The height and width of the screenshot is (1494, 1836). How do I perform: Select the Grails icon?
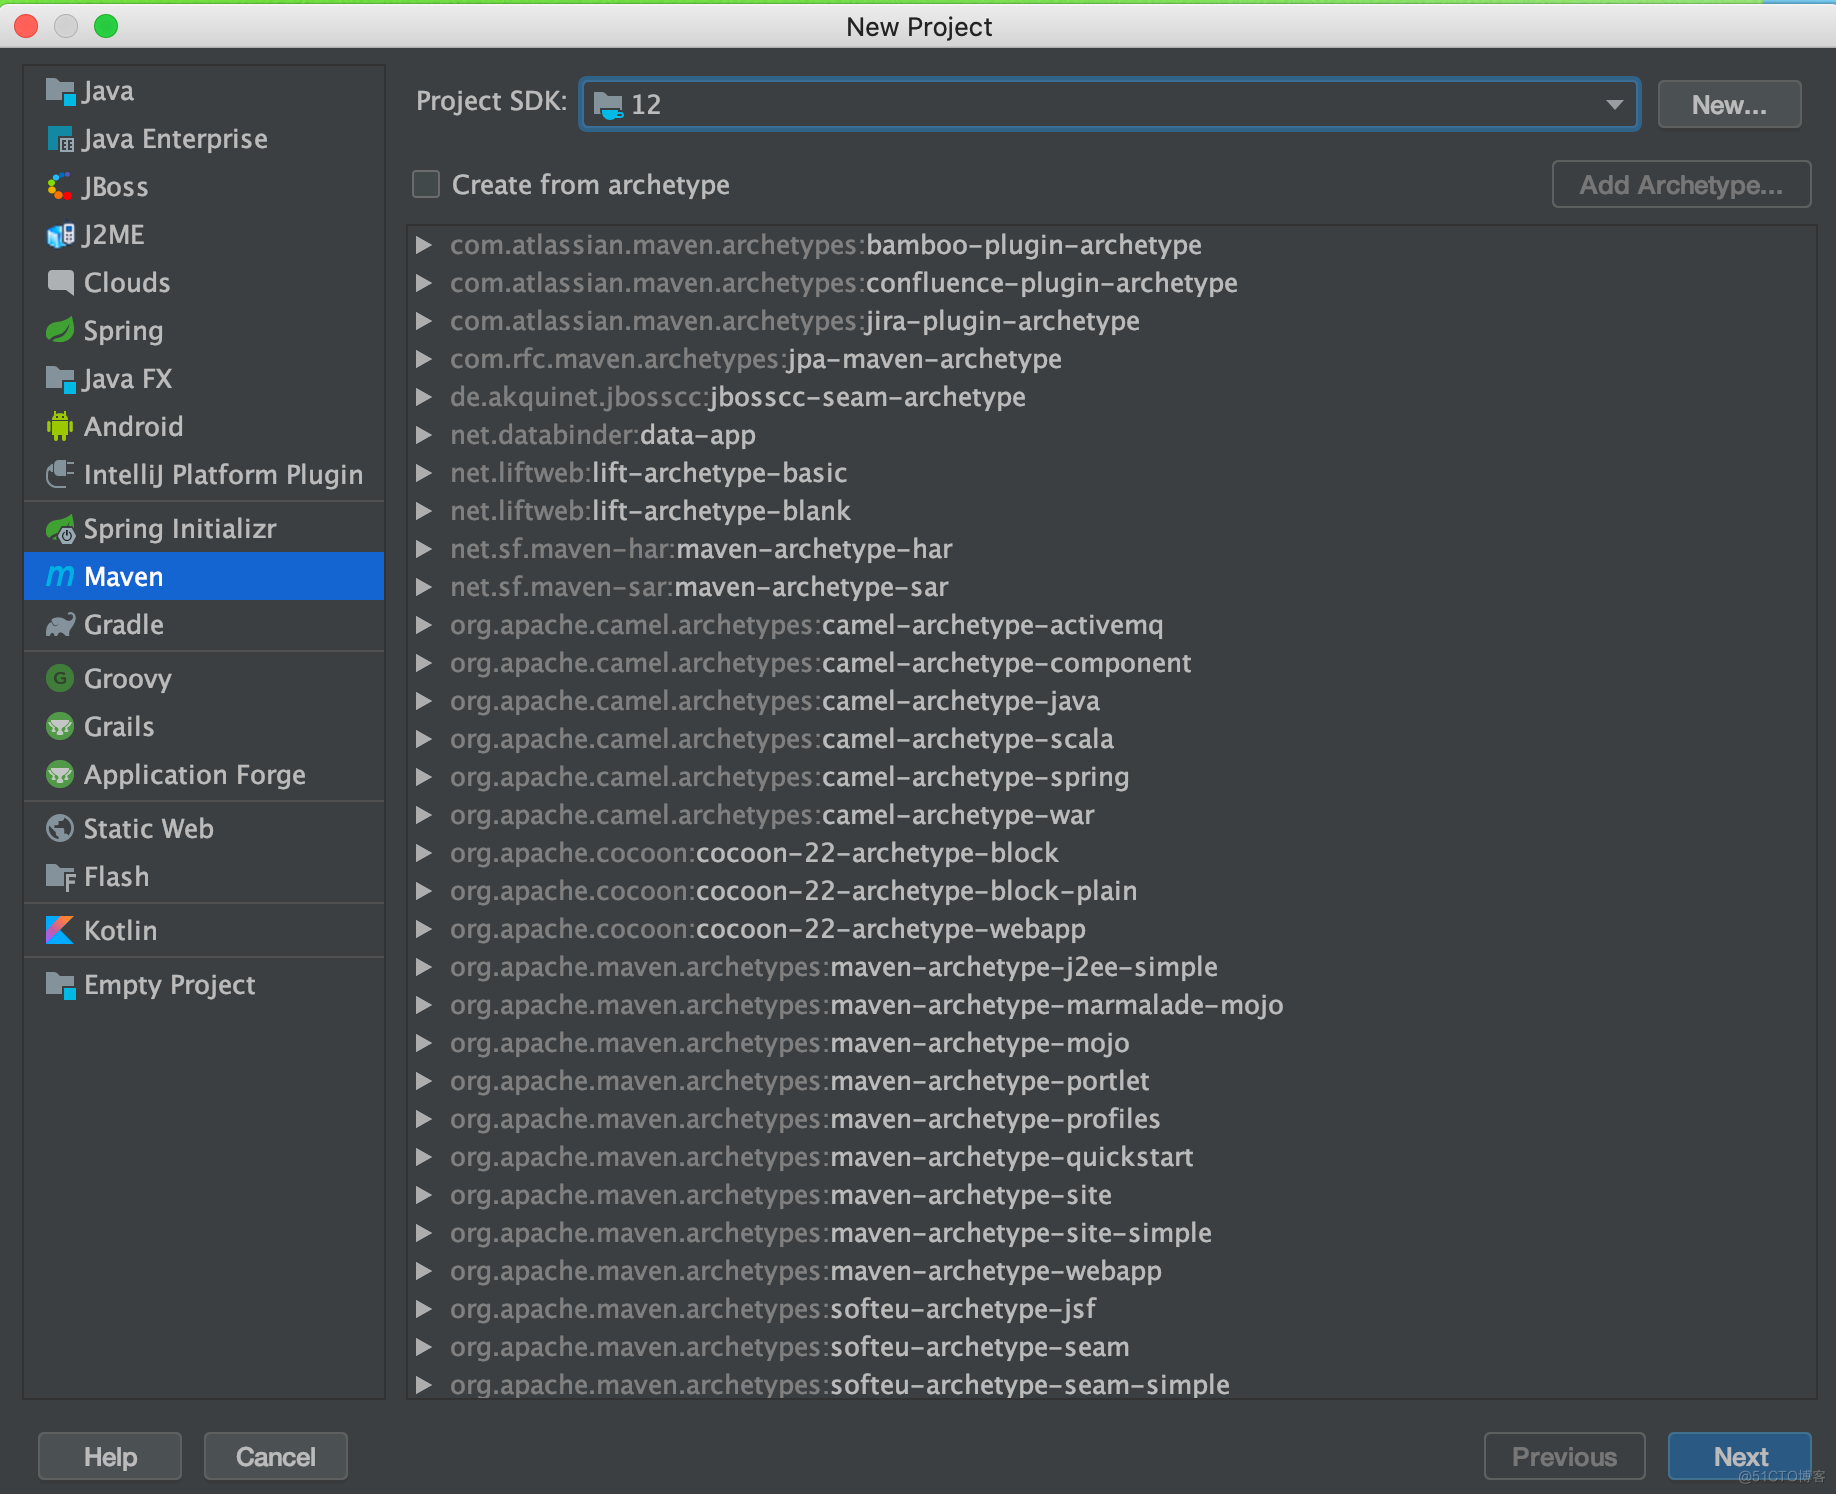pyautogui.click(x=60, y=727)
